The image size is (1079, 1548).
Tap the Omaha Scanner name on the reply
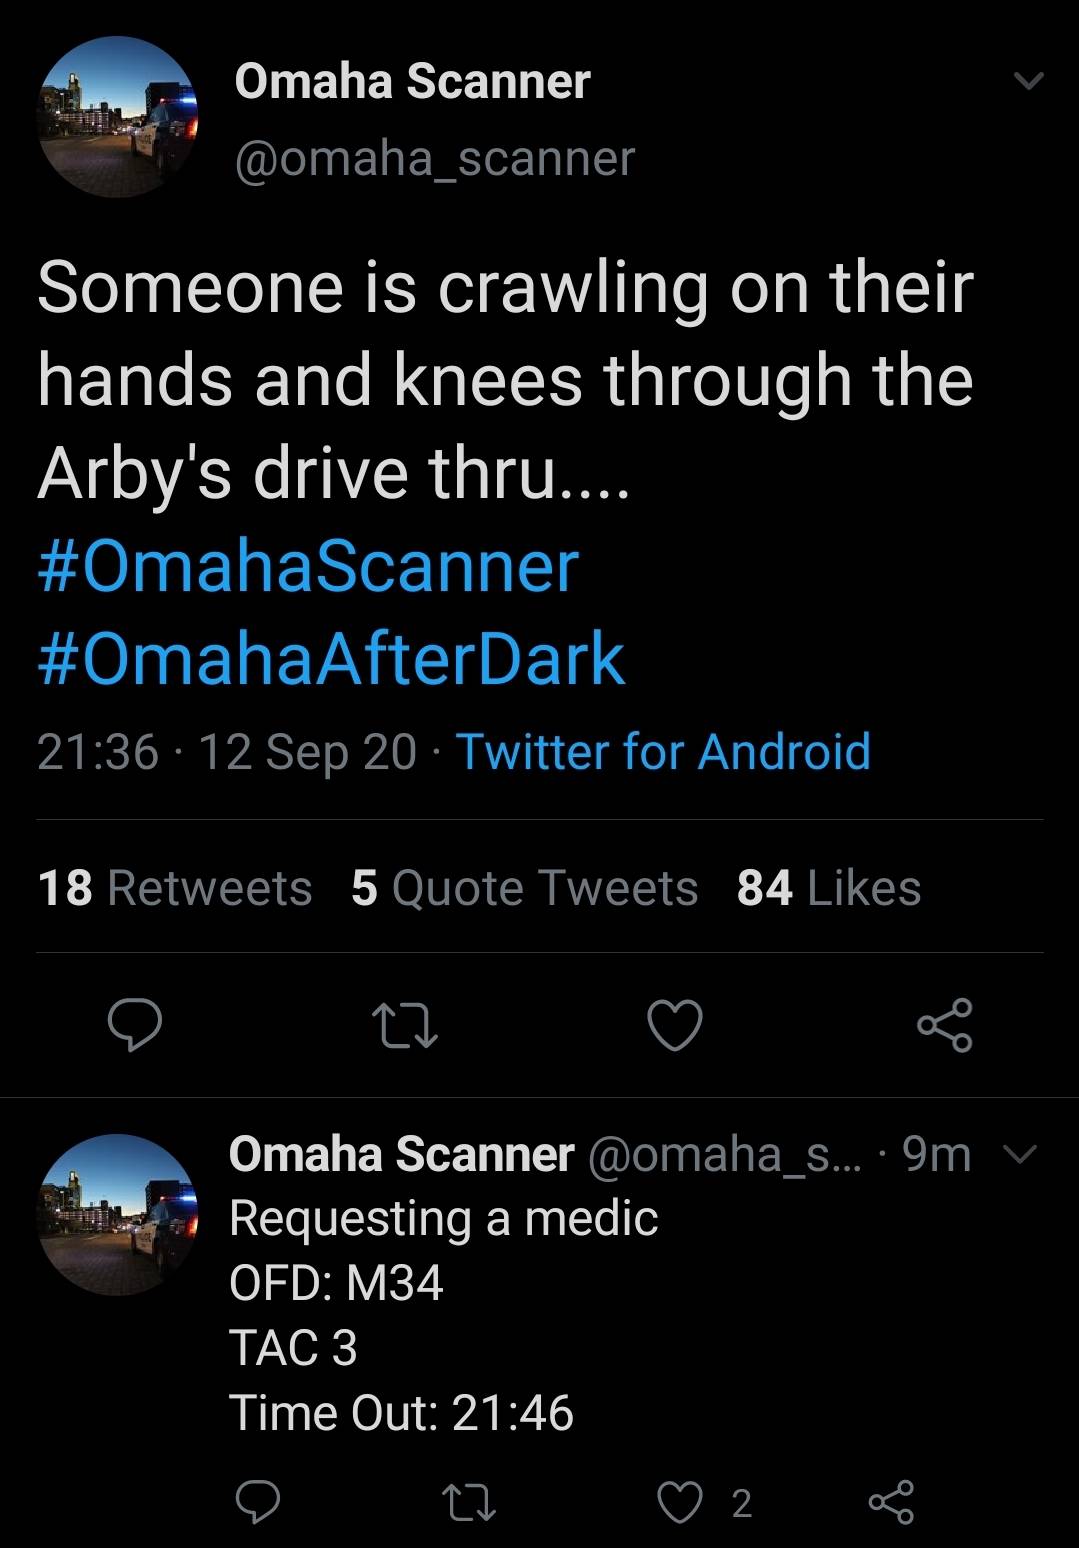coord(401,1155)
